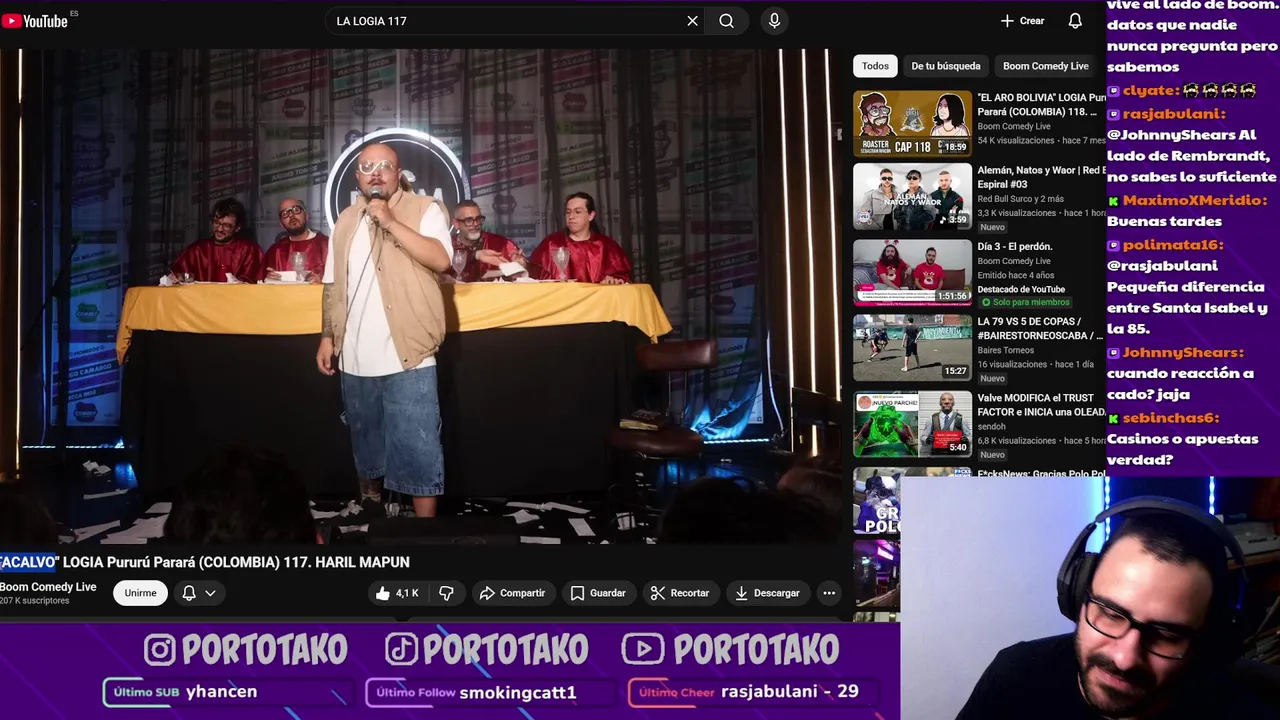Click the Red Bull Surco y 2 más channel text
This screenshot has width=1280, height=720.
tap(1020, 199)
